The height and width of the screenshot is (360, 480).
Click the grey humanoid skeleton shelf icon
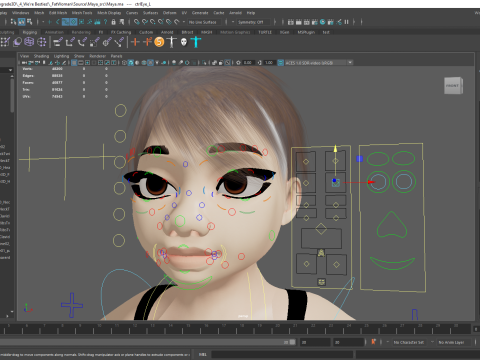(x=172, y=42)
